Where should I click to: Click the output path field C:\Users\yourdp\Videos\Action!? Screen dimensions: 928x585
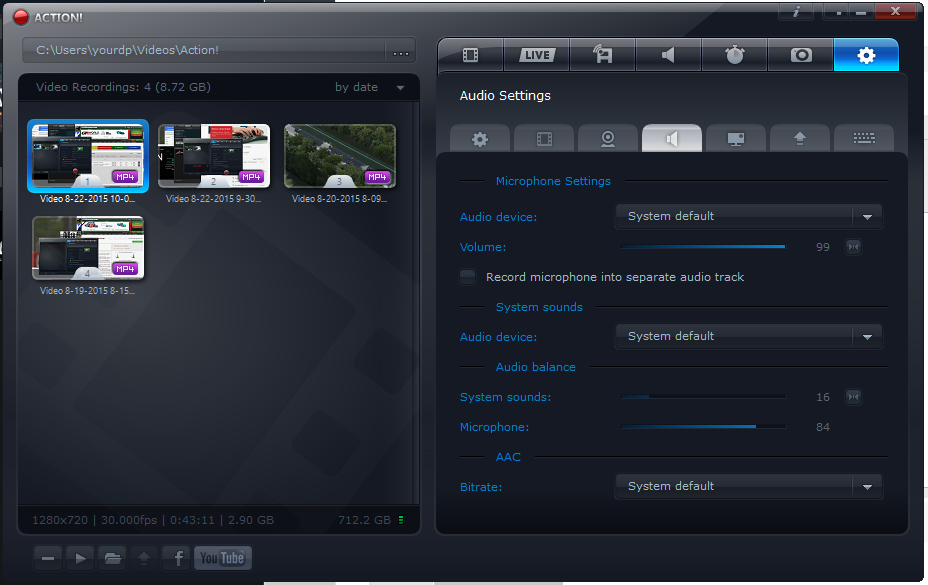tap(204, 50)
